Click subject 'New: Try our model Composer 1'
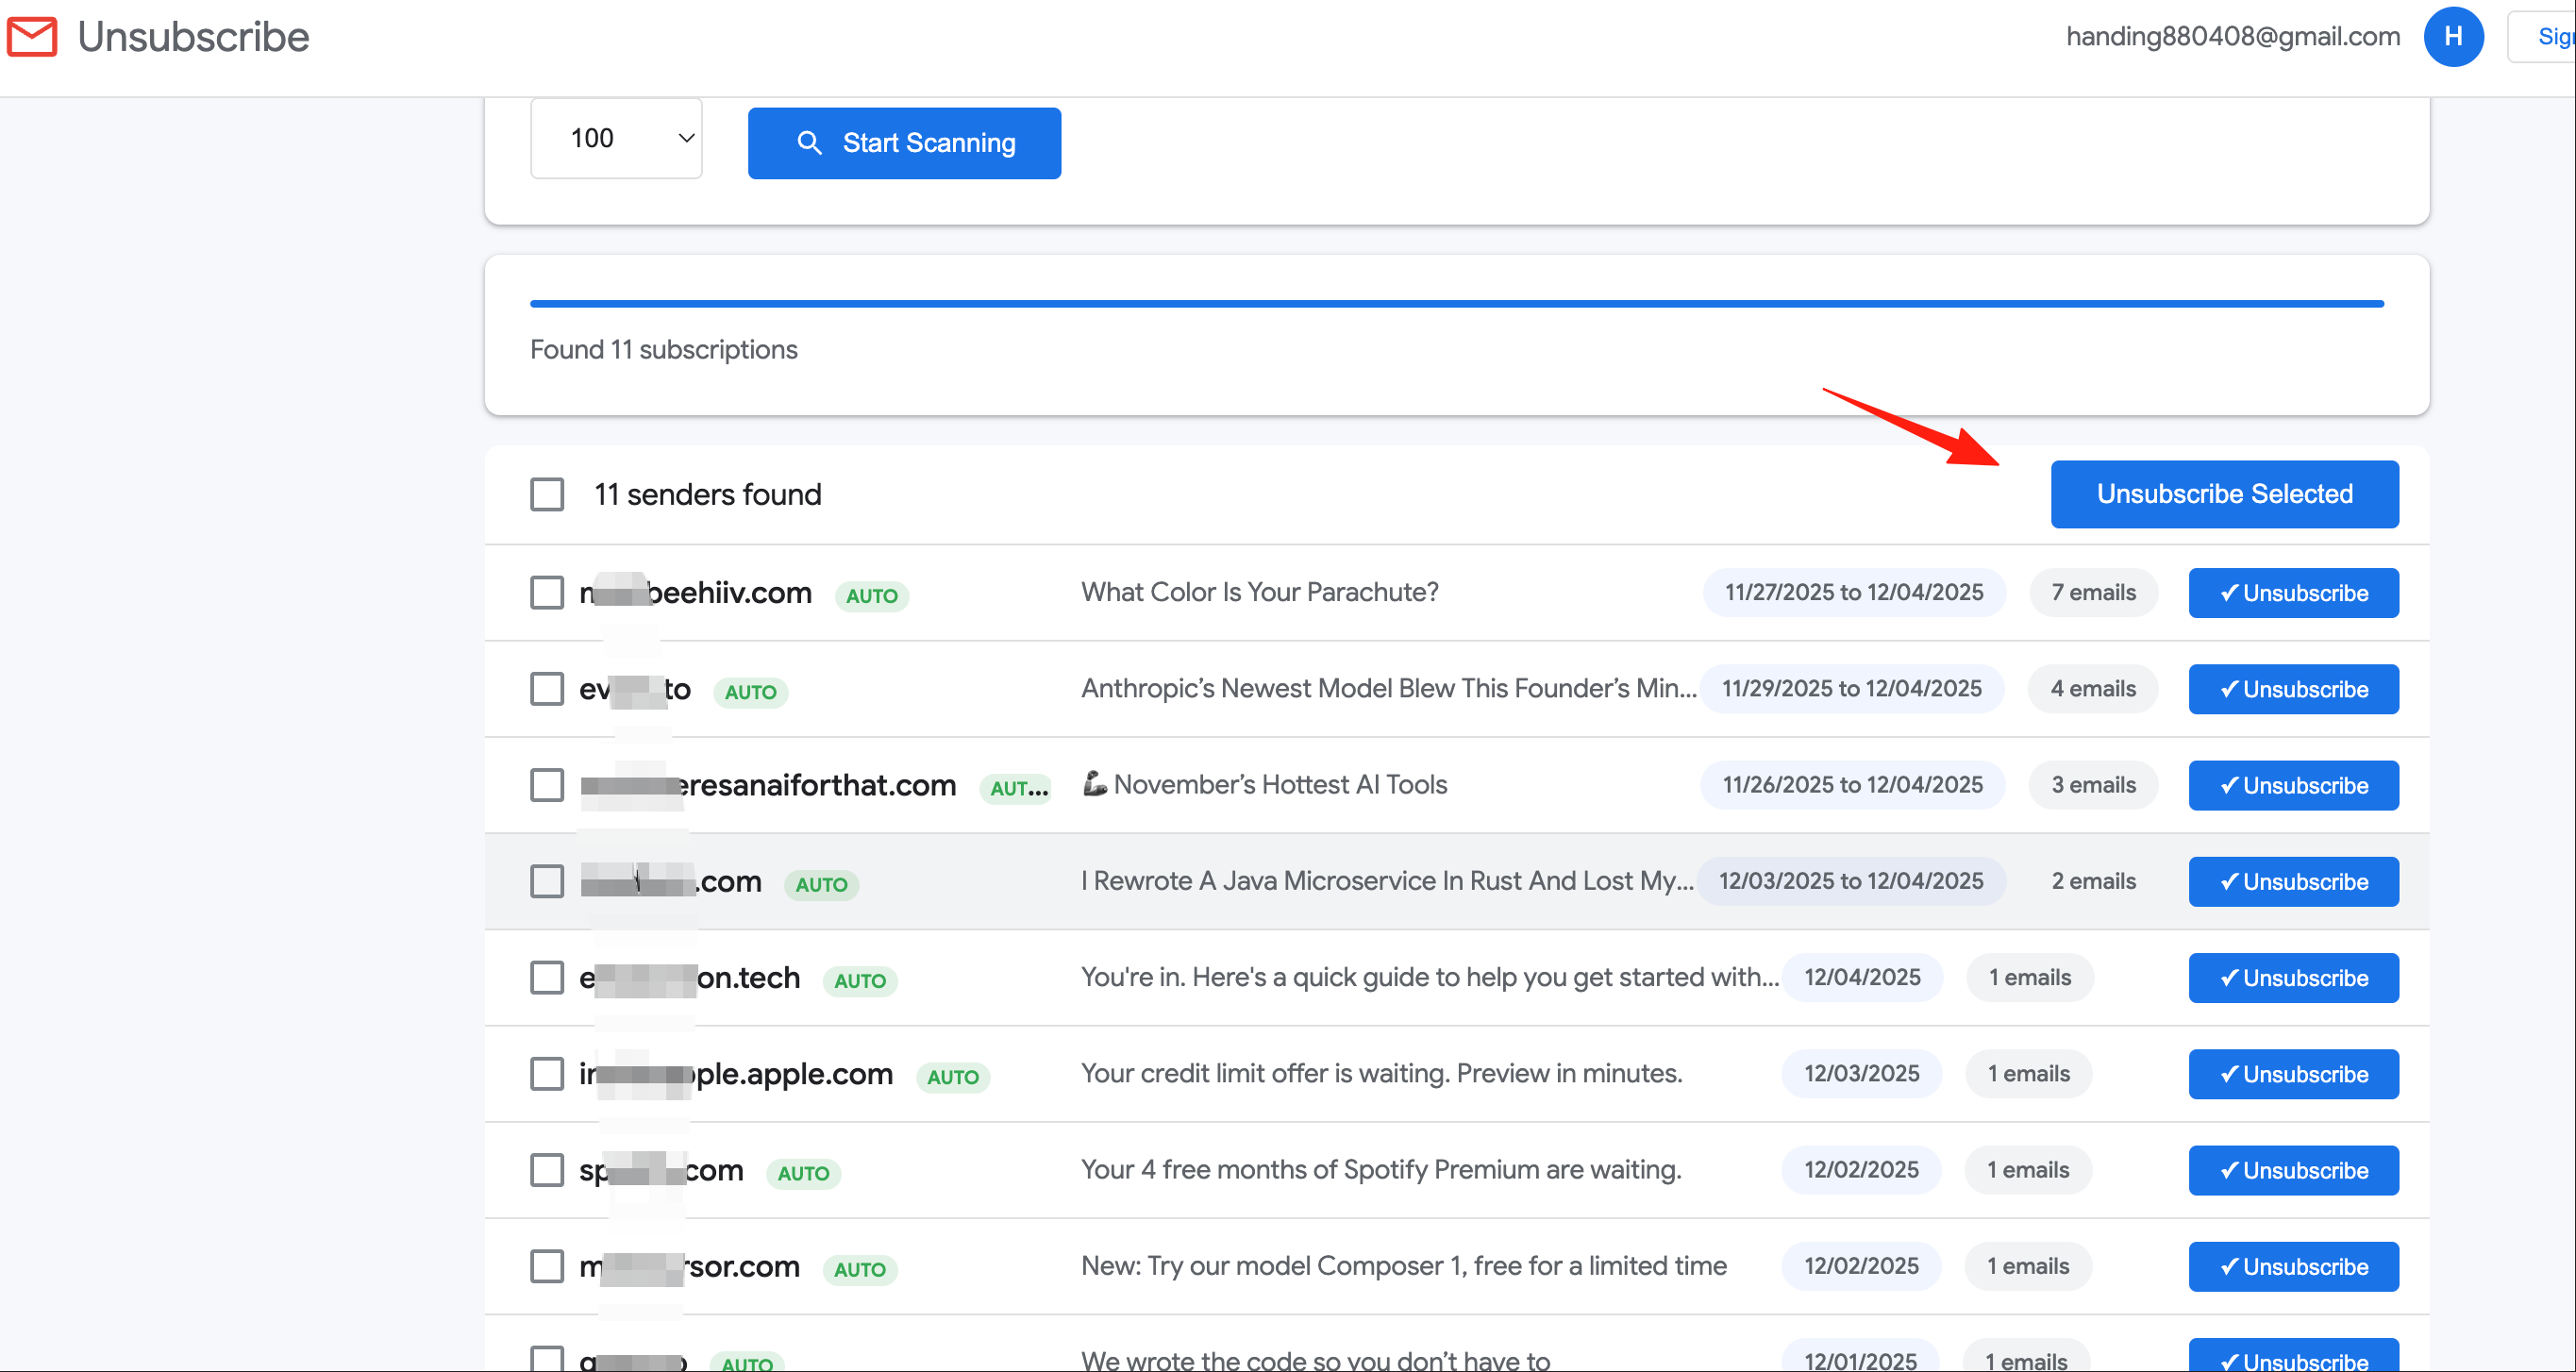Image resolution: width=2576 pixels, height=1372 pixels. click(1404, 1266)
